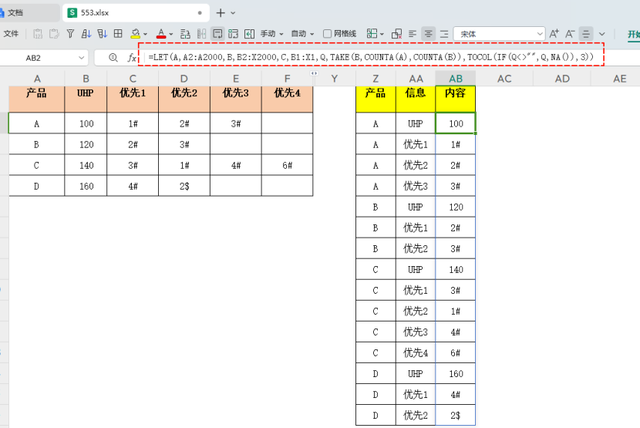
Task: Align text left
Action: click(412, 34)
